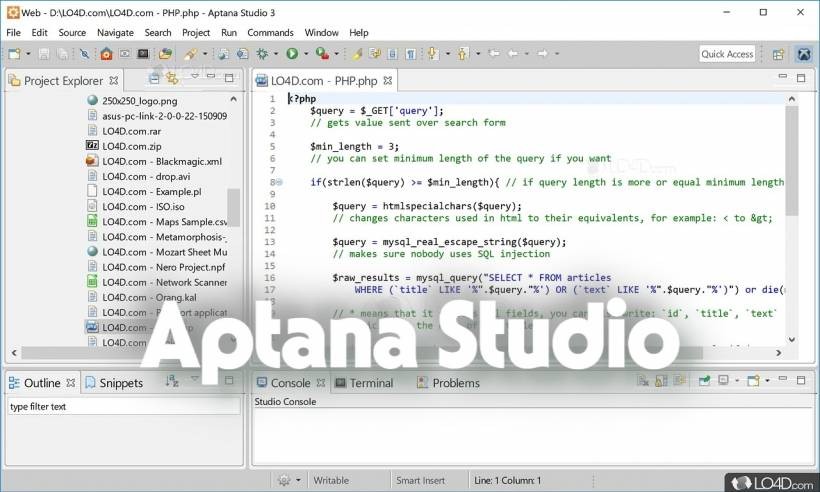820x492 pixels.
Task: Click the Open Console icon
Action: 753,381
